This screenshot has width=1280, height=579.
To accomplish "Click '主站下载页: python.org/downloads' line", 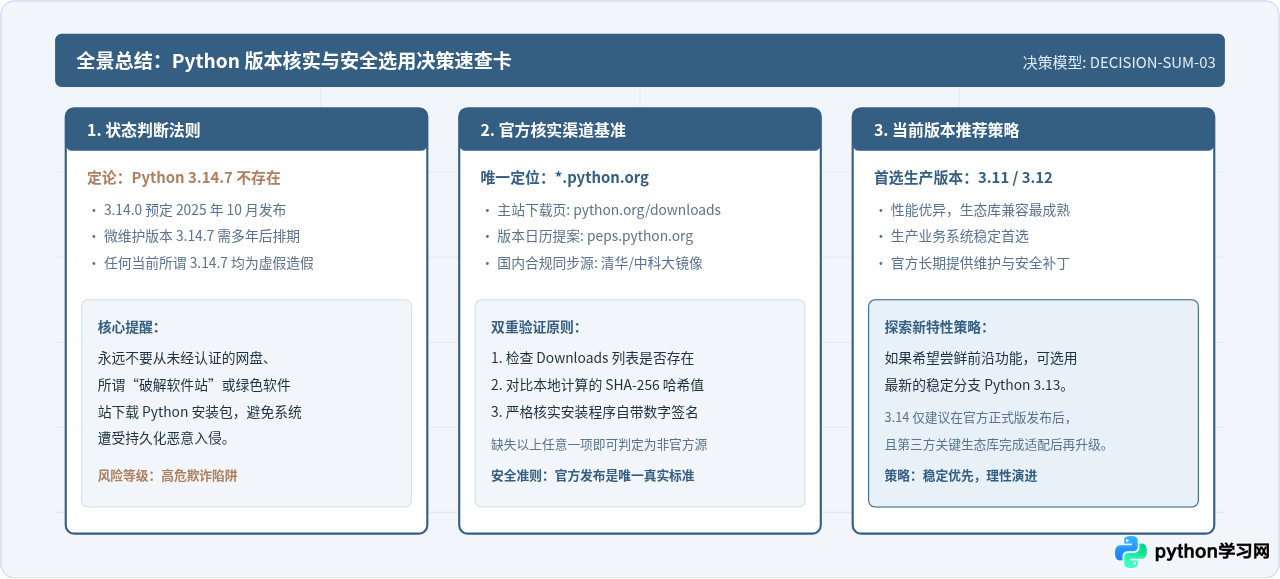I will (x=609, y=211).
